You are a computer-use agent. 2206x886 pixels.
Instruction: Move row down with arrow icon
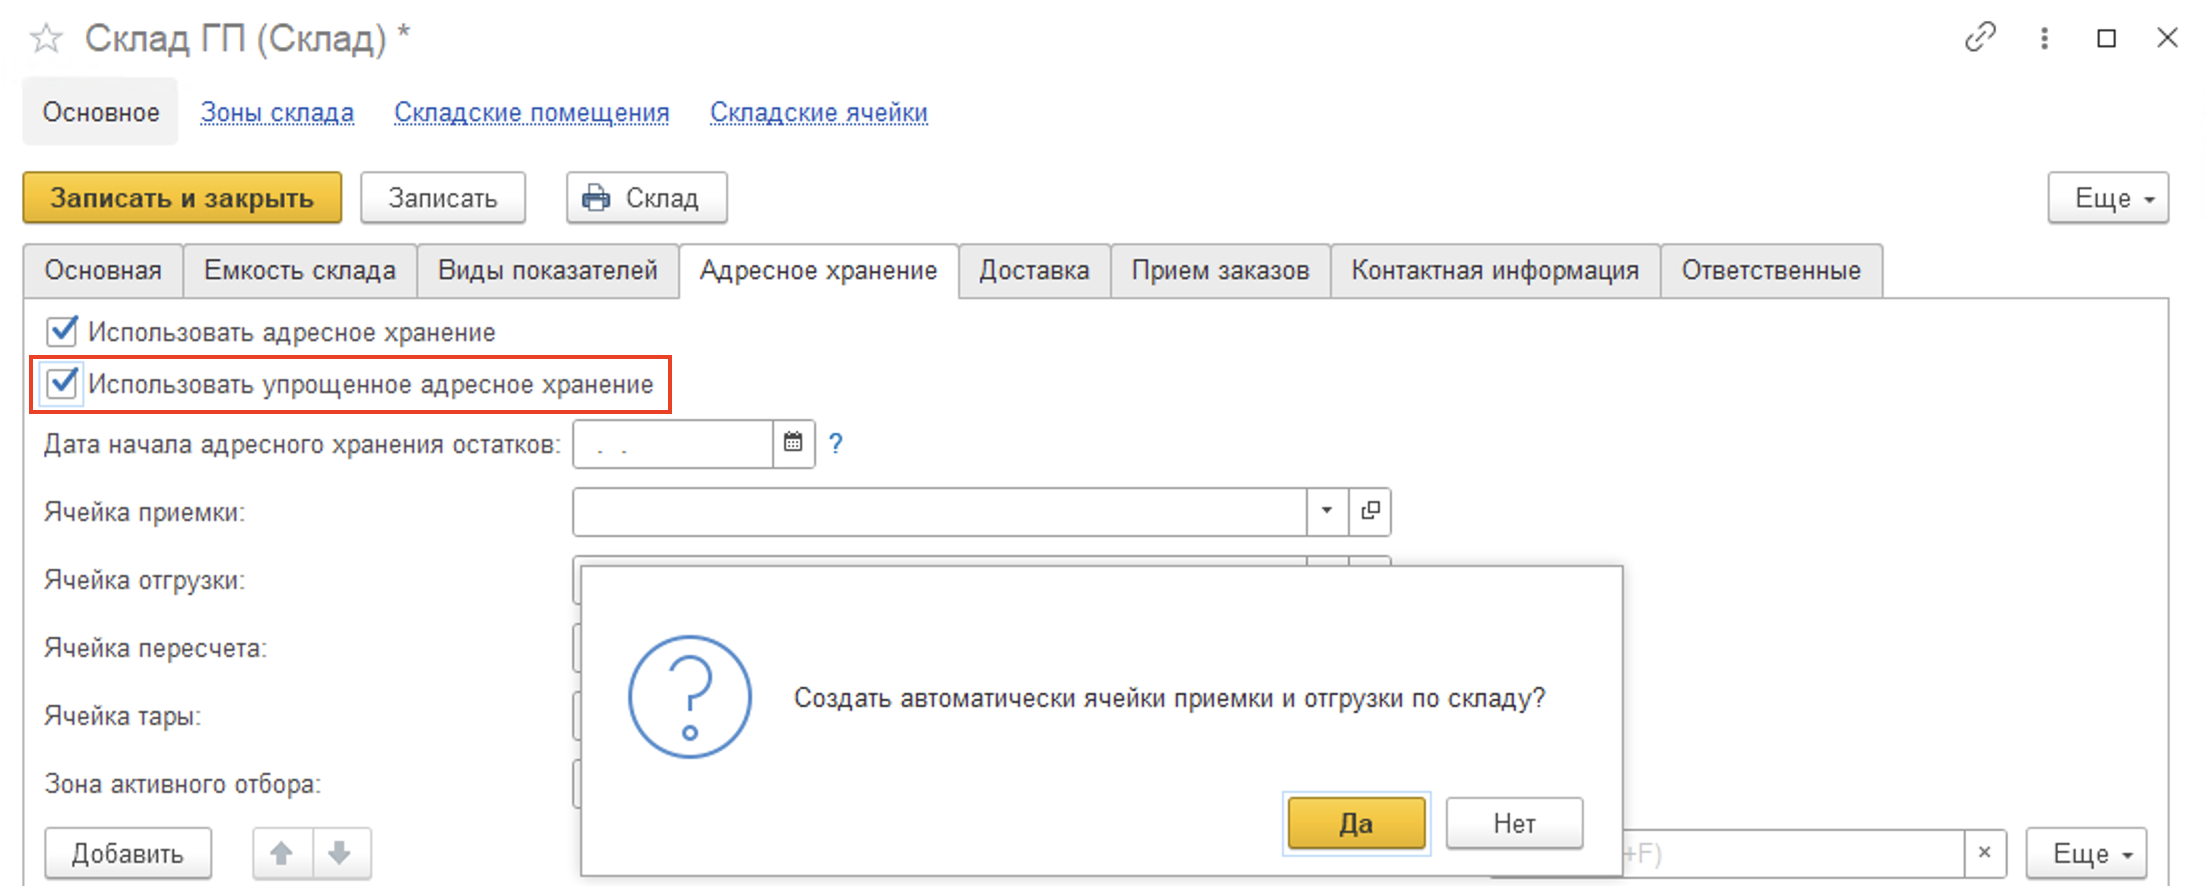[x=340, y=853]
